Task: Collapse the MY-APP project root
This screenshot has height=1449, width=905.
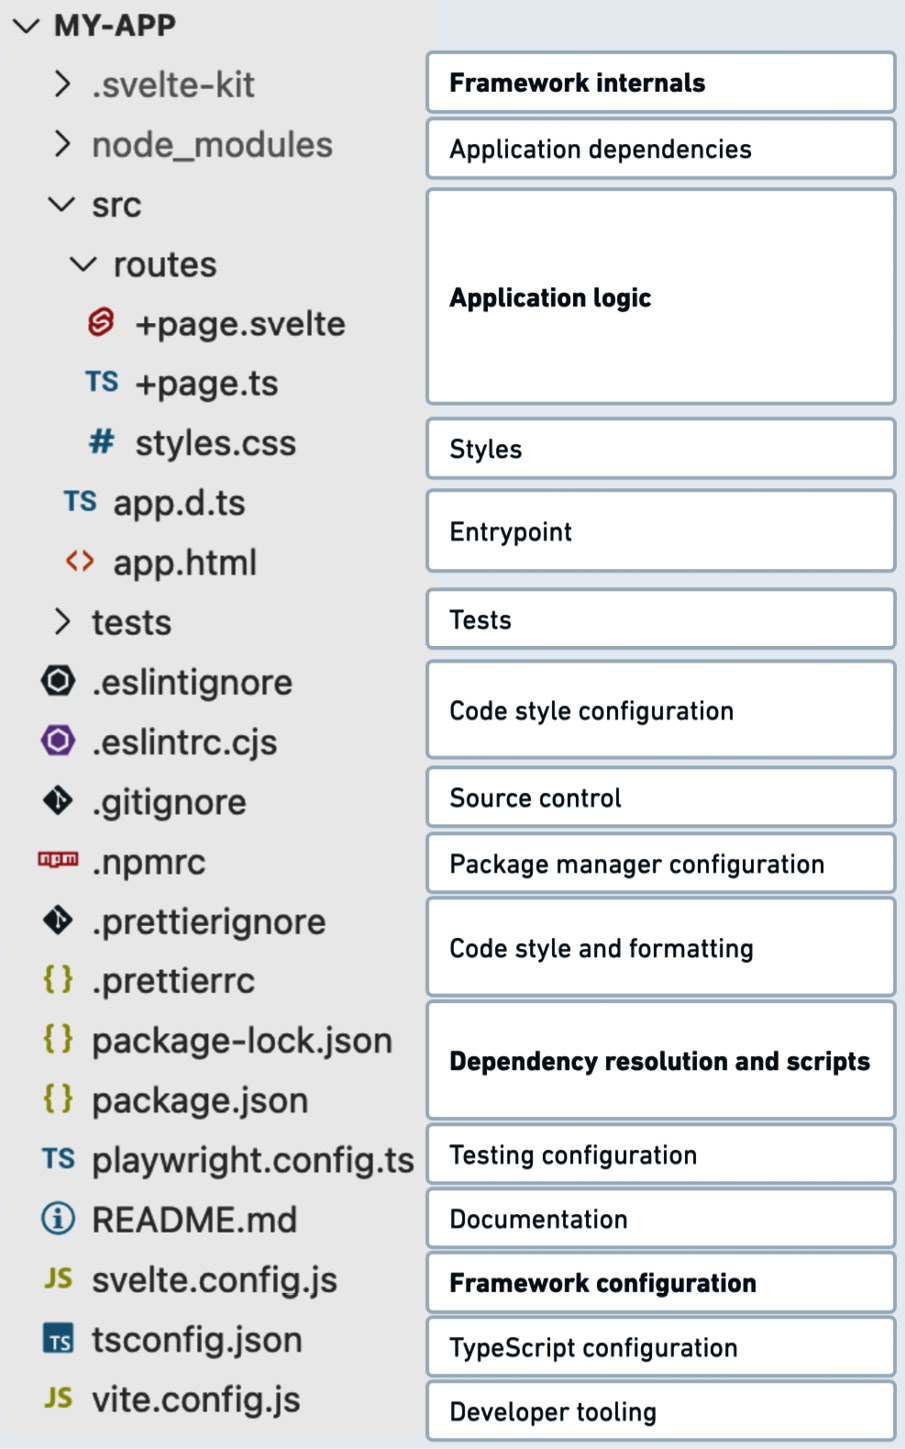Action: [x=25, y=25]
